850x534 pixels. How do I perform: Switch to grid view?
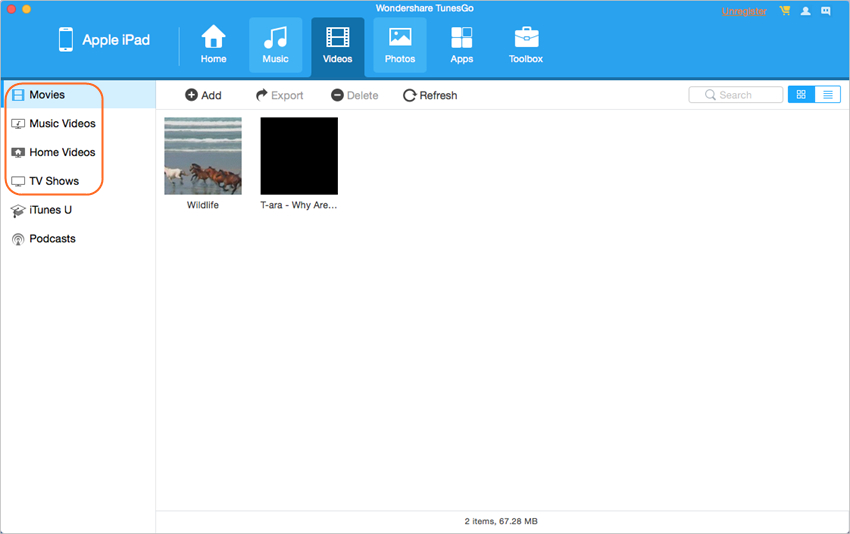pos(801,95)
